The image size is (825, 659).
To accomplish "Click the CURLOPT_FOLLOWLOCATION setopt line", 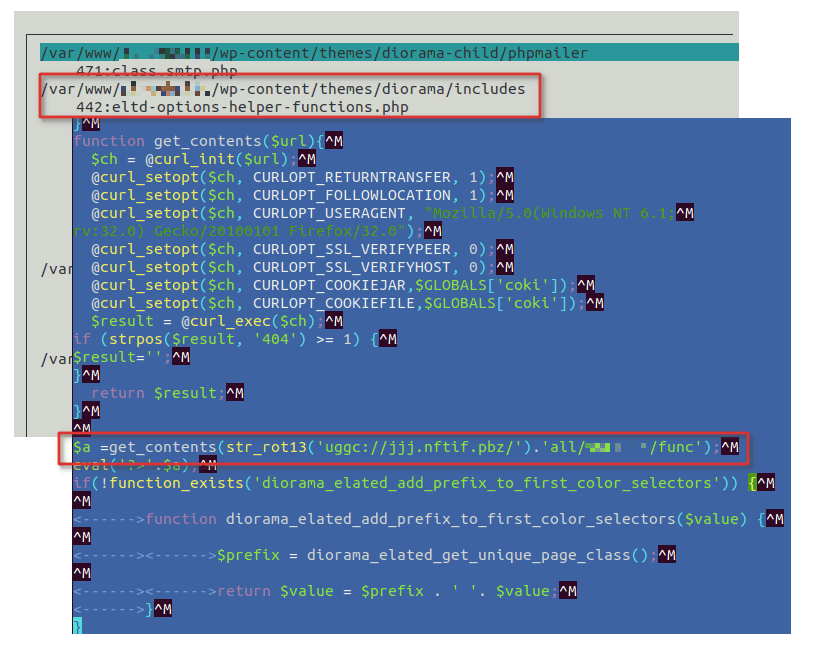I will (x=302, y=195).
